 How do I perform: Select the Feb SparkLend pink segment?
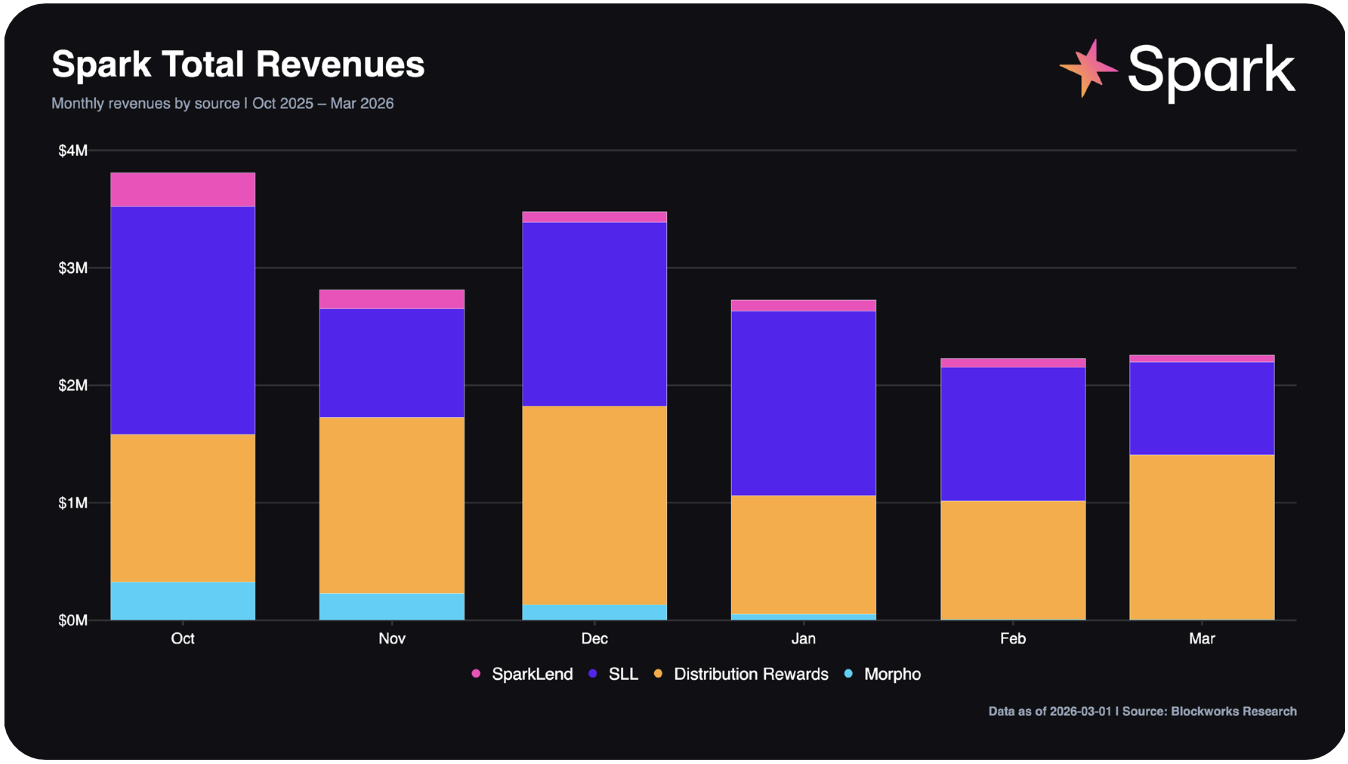(1013, 363)
